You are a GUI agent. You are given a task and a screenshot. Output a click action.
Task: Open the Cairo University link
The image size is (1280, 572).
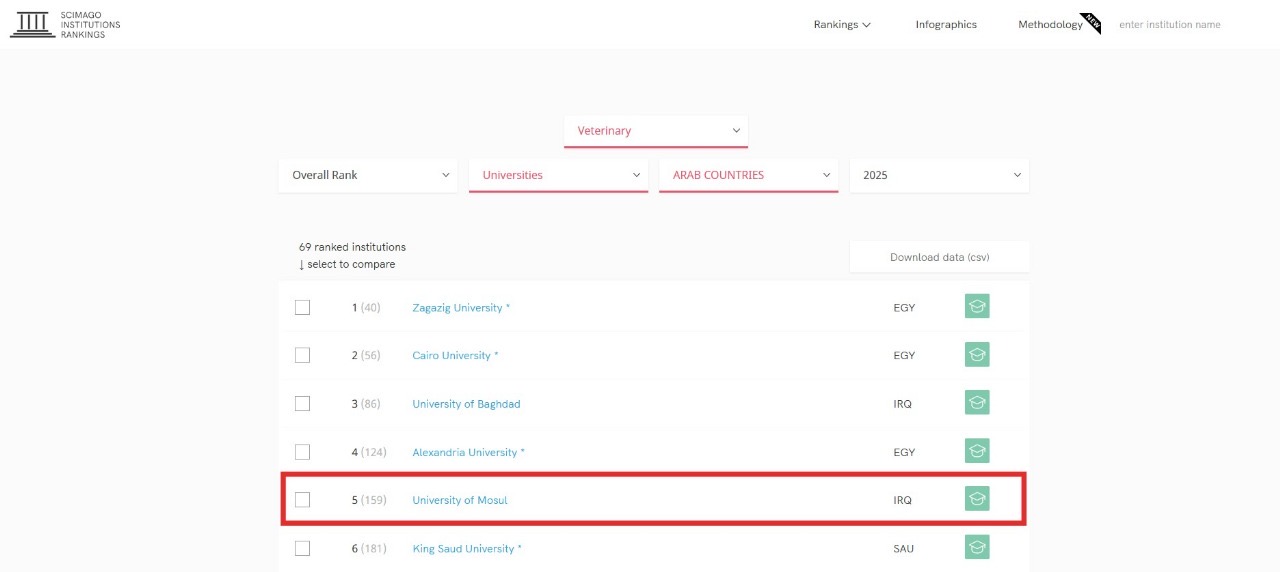[x=452, y=356]
